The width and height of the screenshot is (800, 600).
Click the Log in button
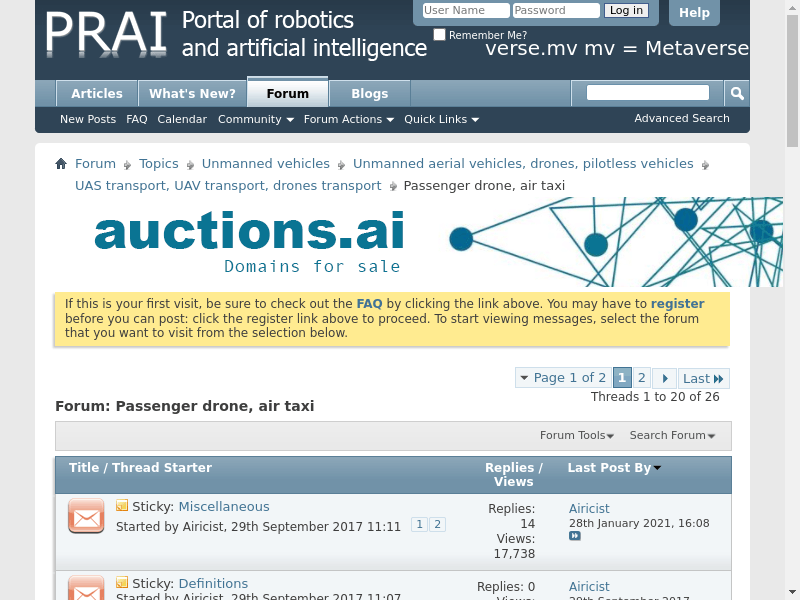626,10
